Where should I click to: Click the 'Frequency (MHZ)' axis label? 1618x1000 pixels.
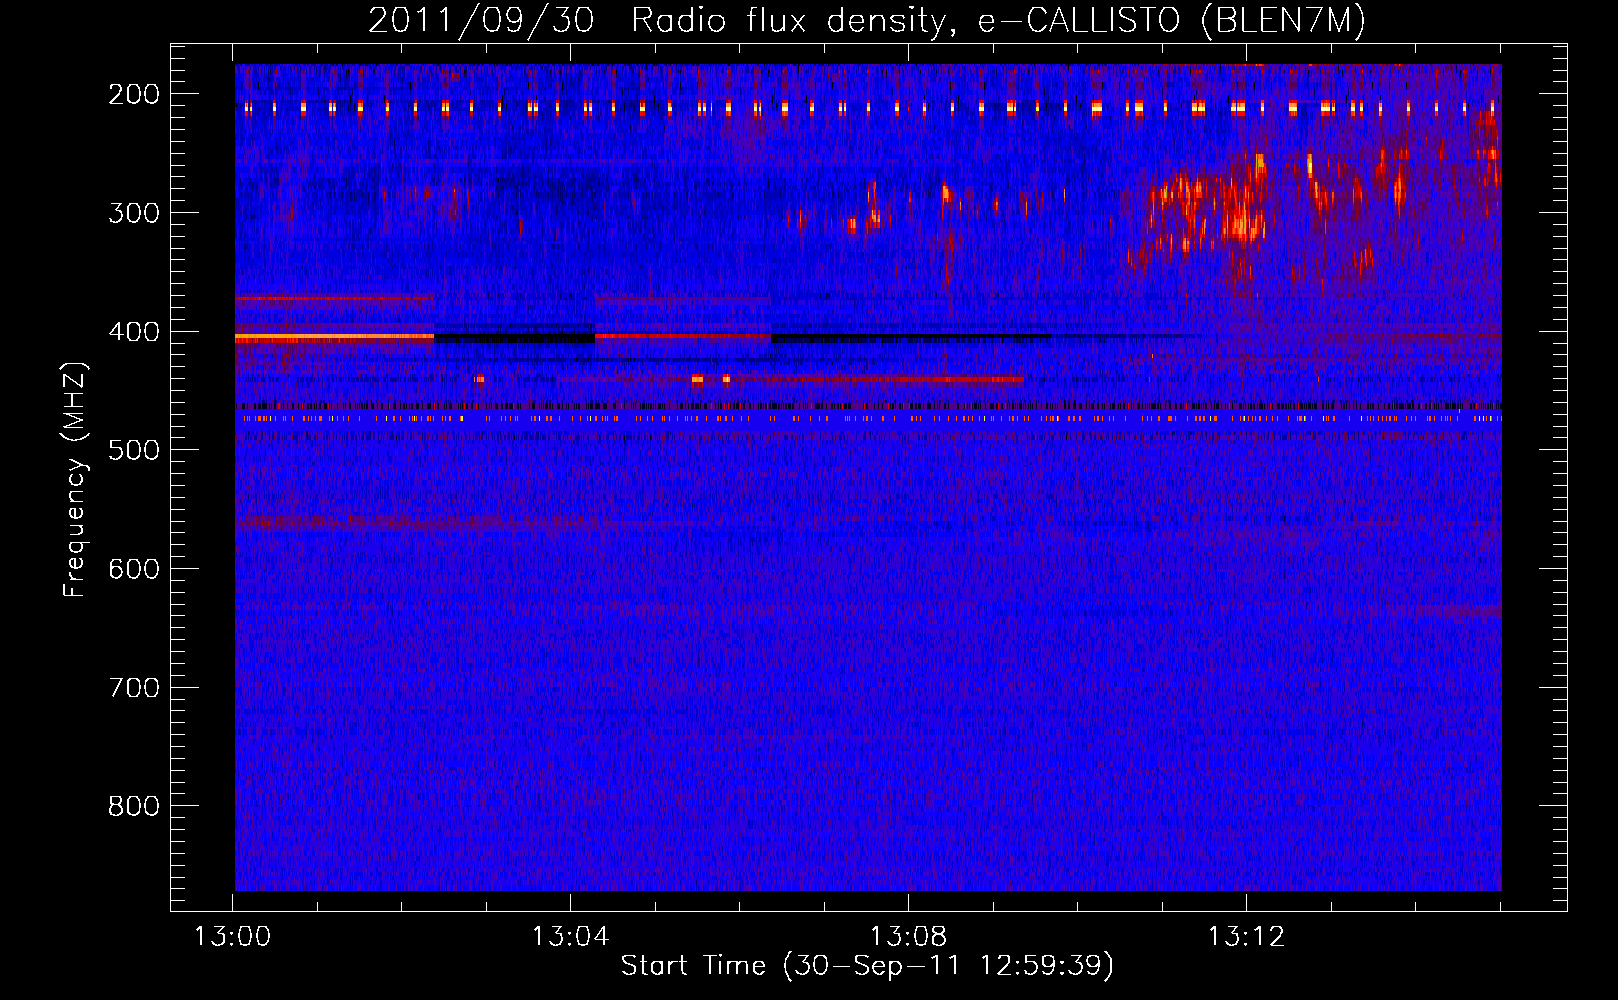point(75,480)
